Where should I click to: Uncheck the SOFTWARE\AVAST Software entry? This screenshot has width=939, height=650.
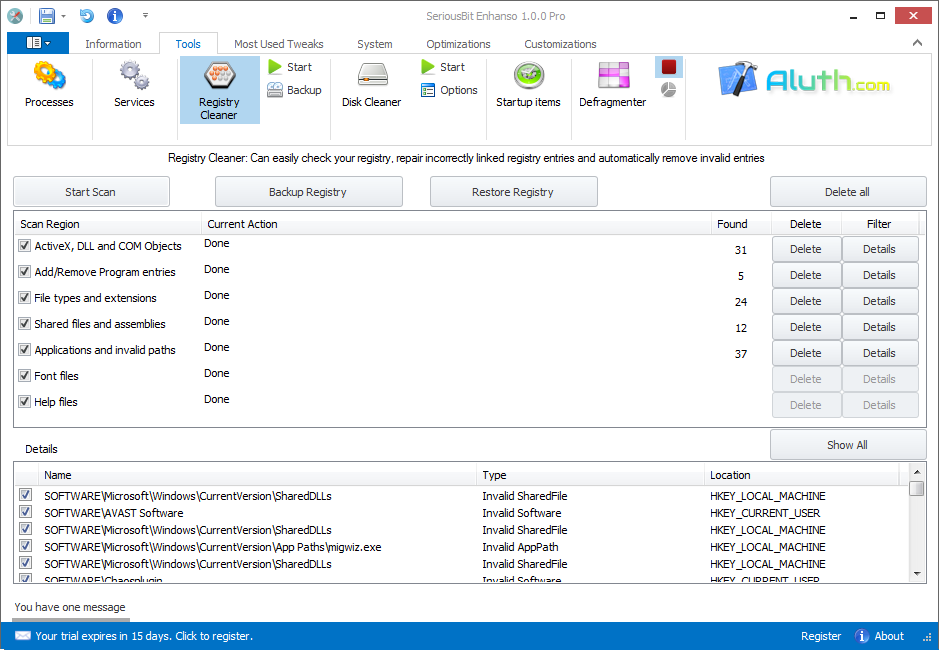(x=24, y=513)
